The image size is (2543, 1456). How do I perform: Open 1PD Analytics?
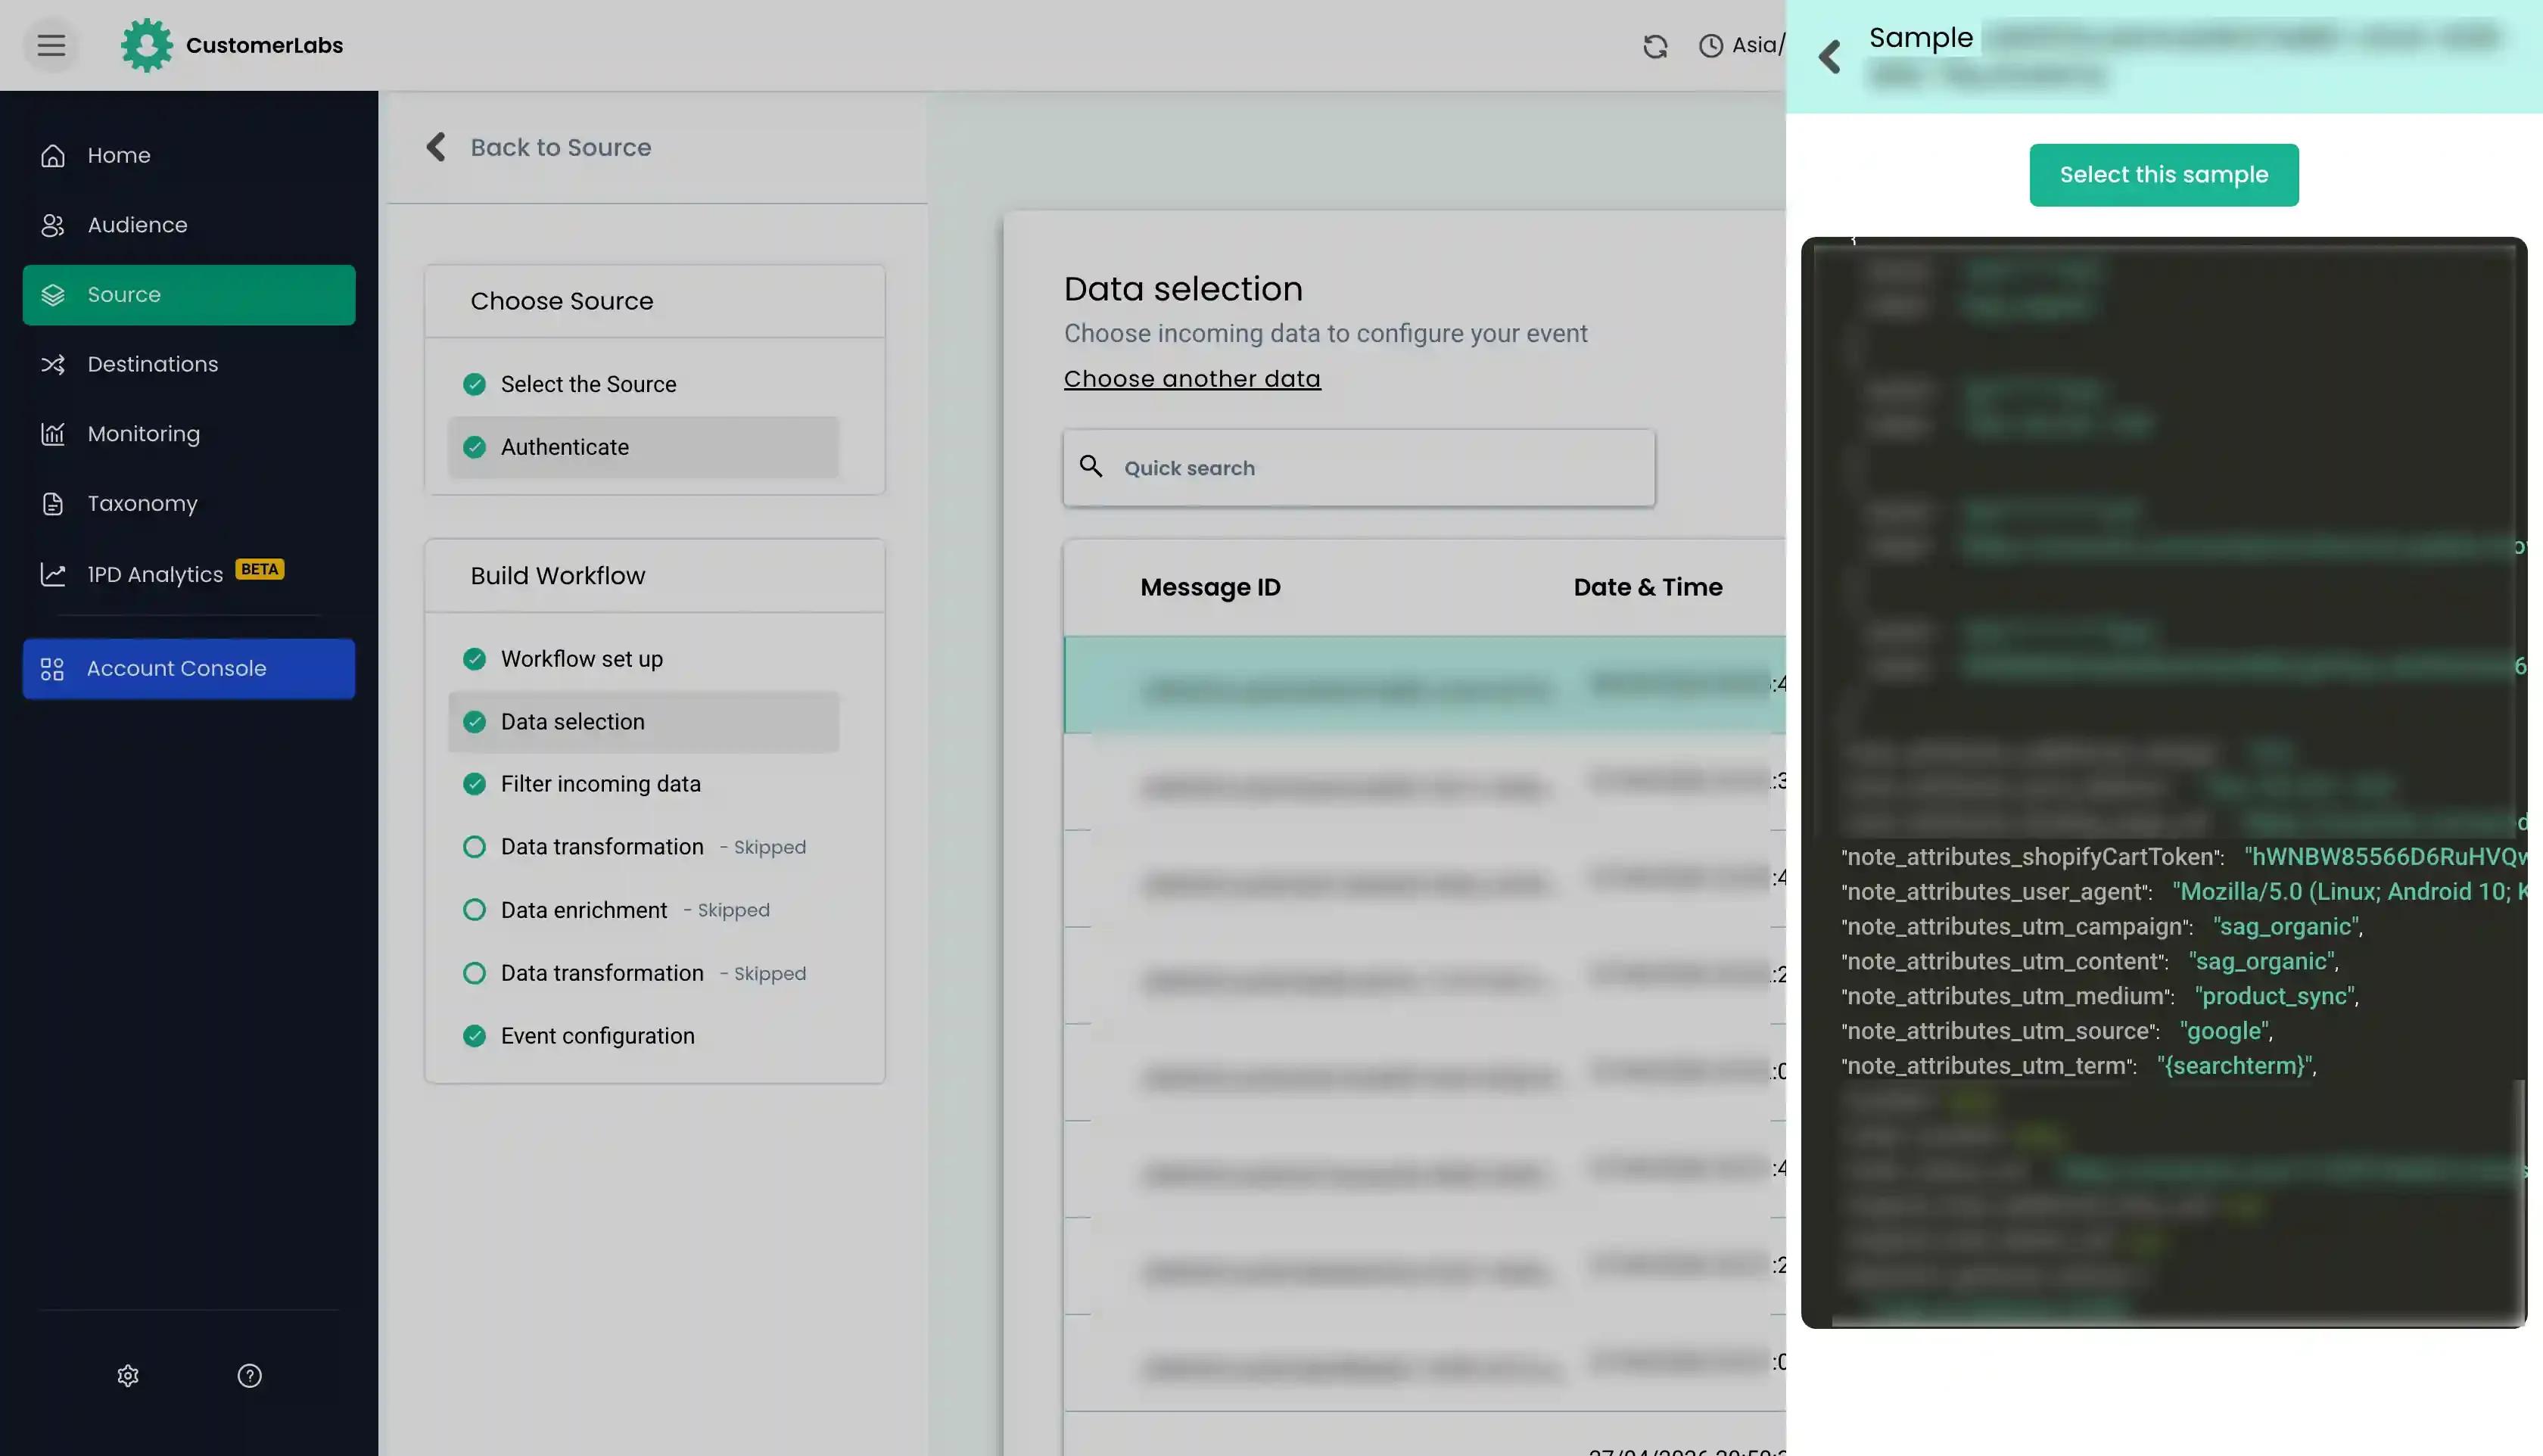pos(189,574)
